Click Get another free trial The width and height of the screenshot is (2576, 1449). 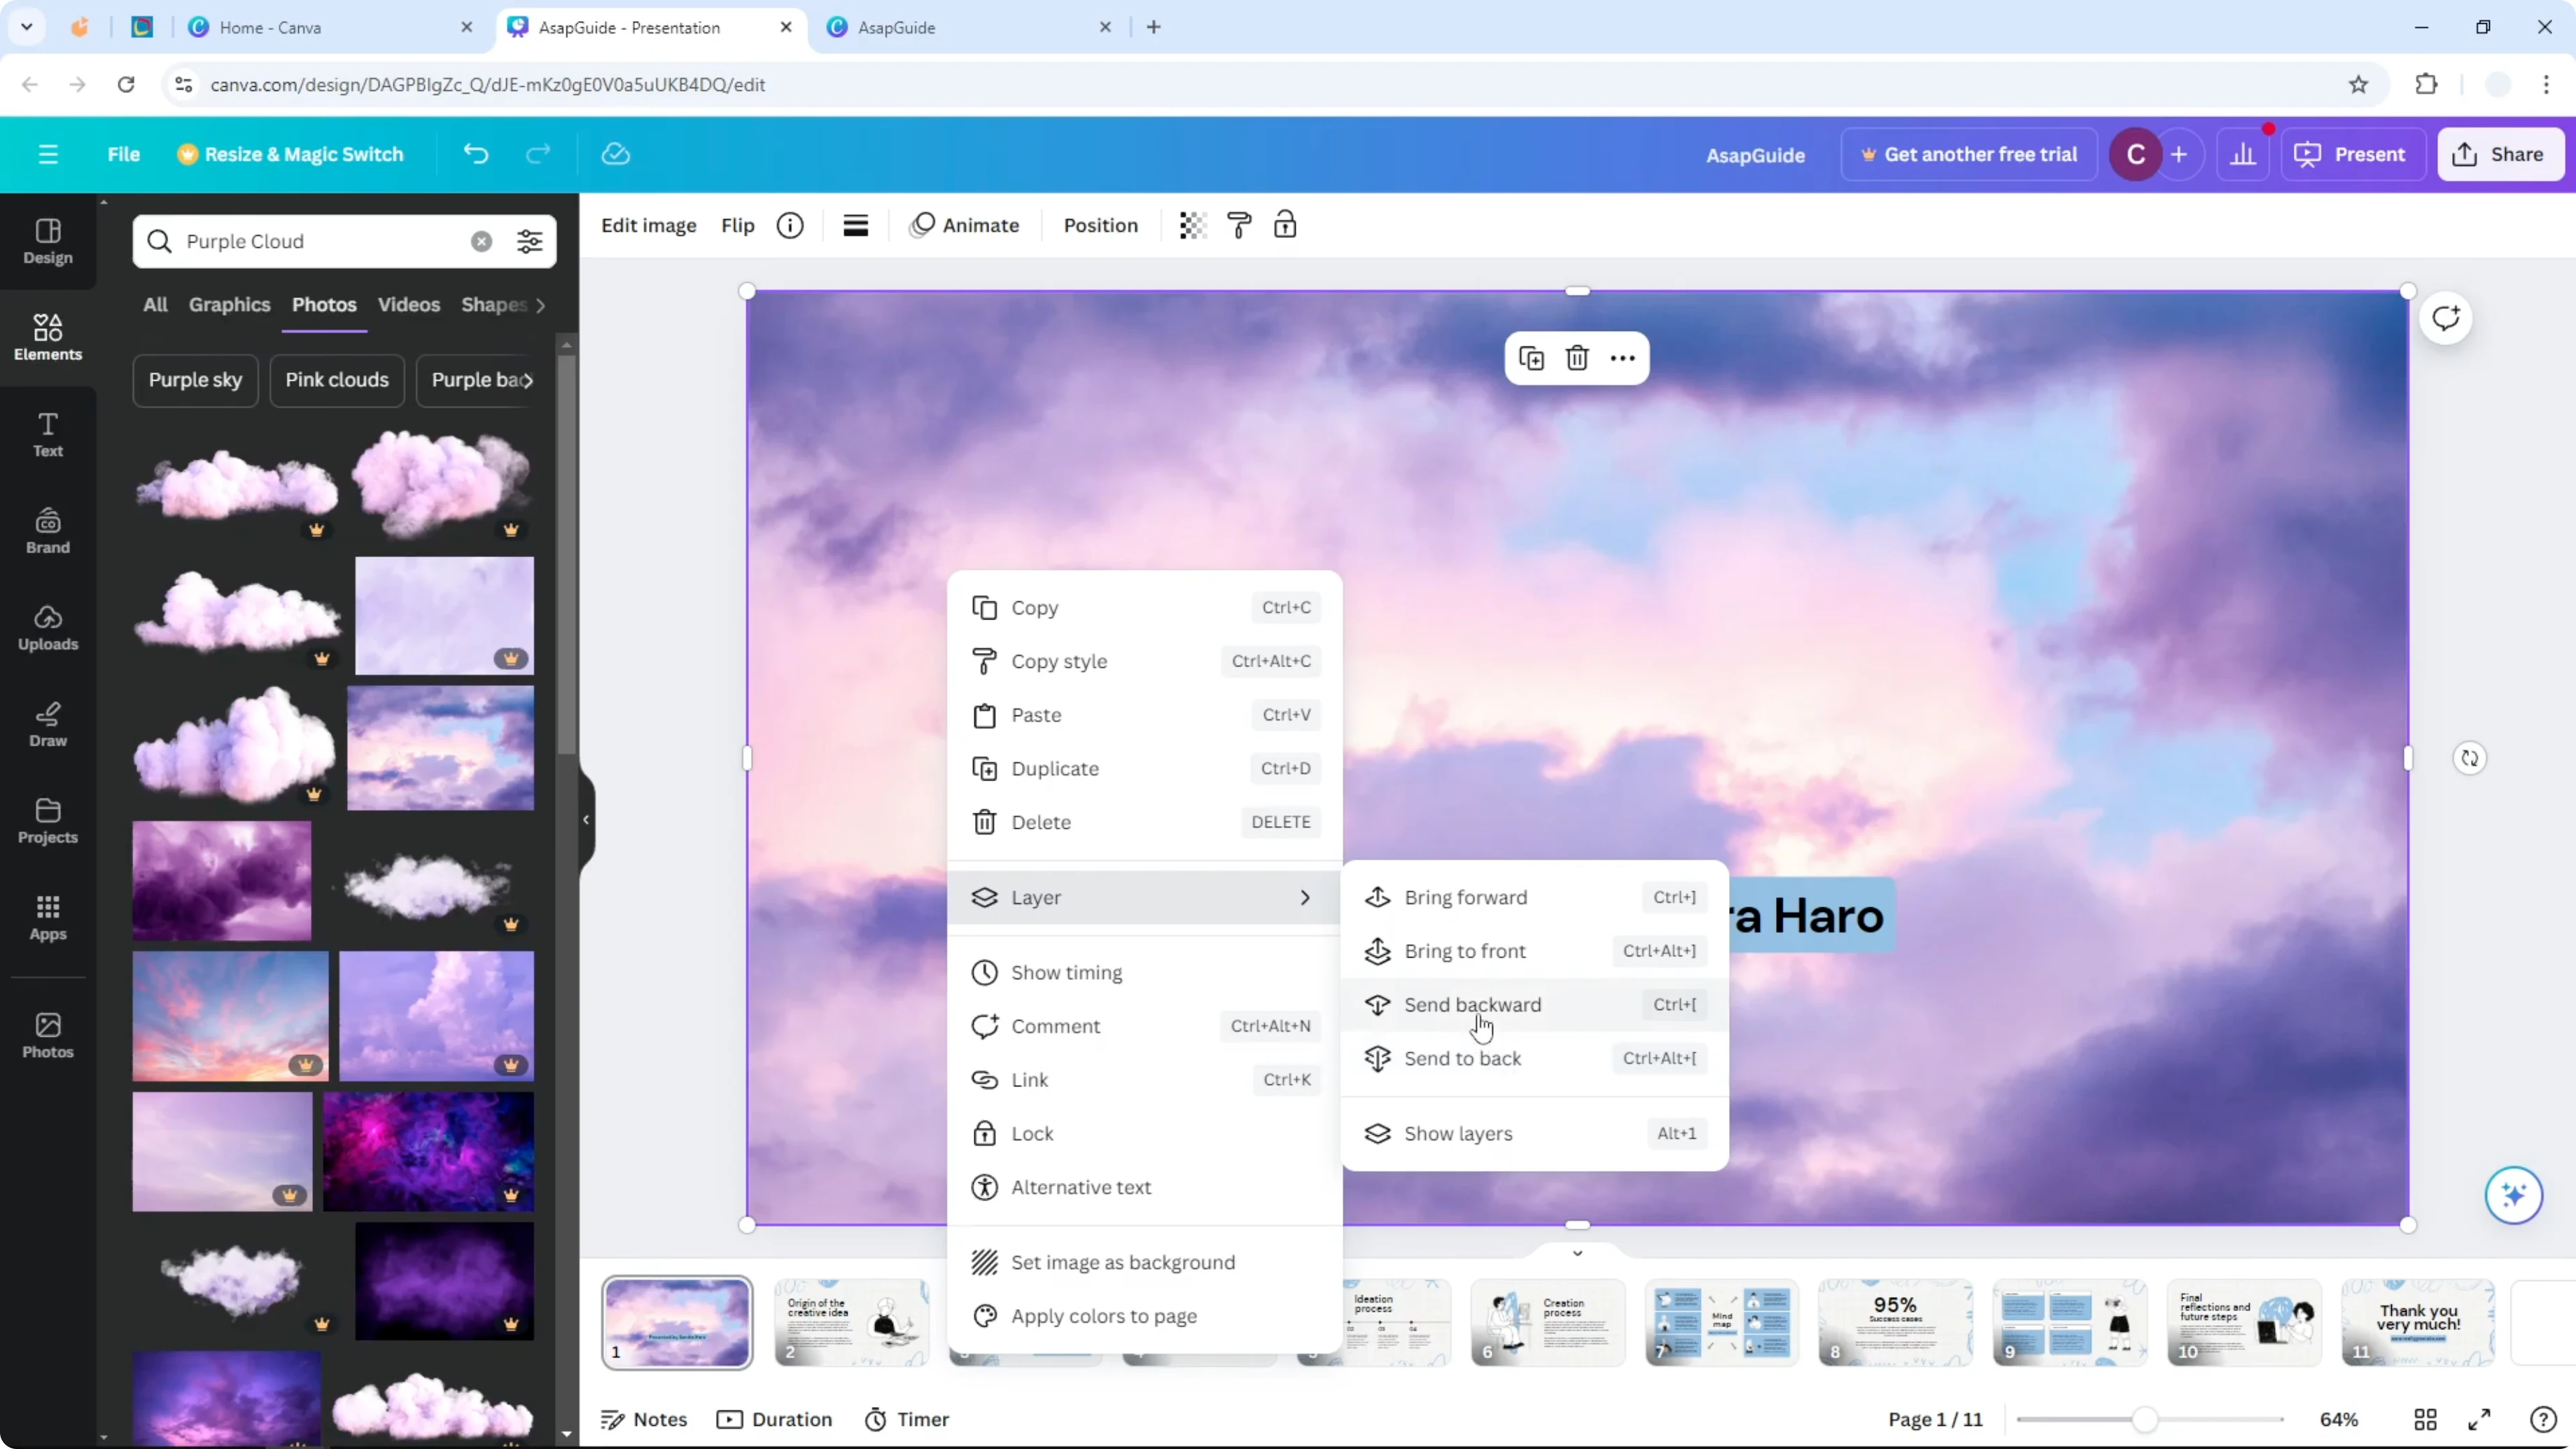1968,154
